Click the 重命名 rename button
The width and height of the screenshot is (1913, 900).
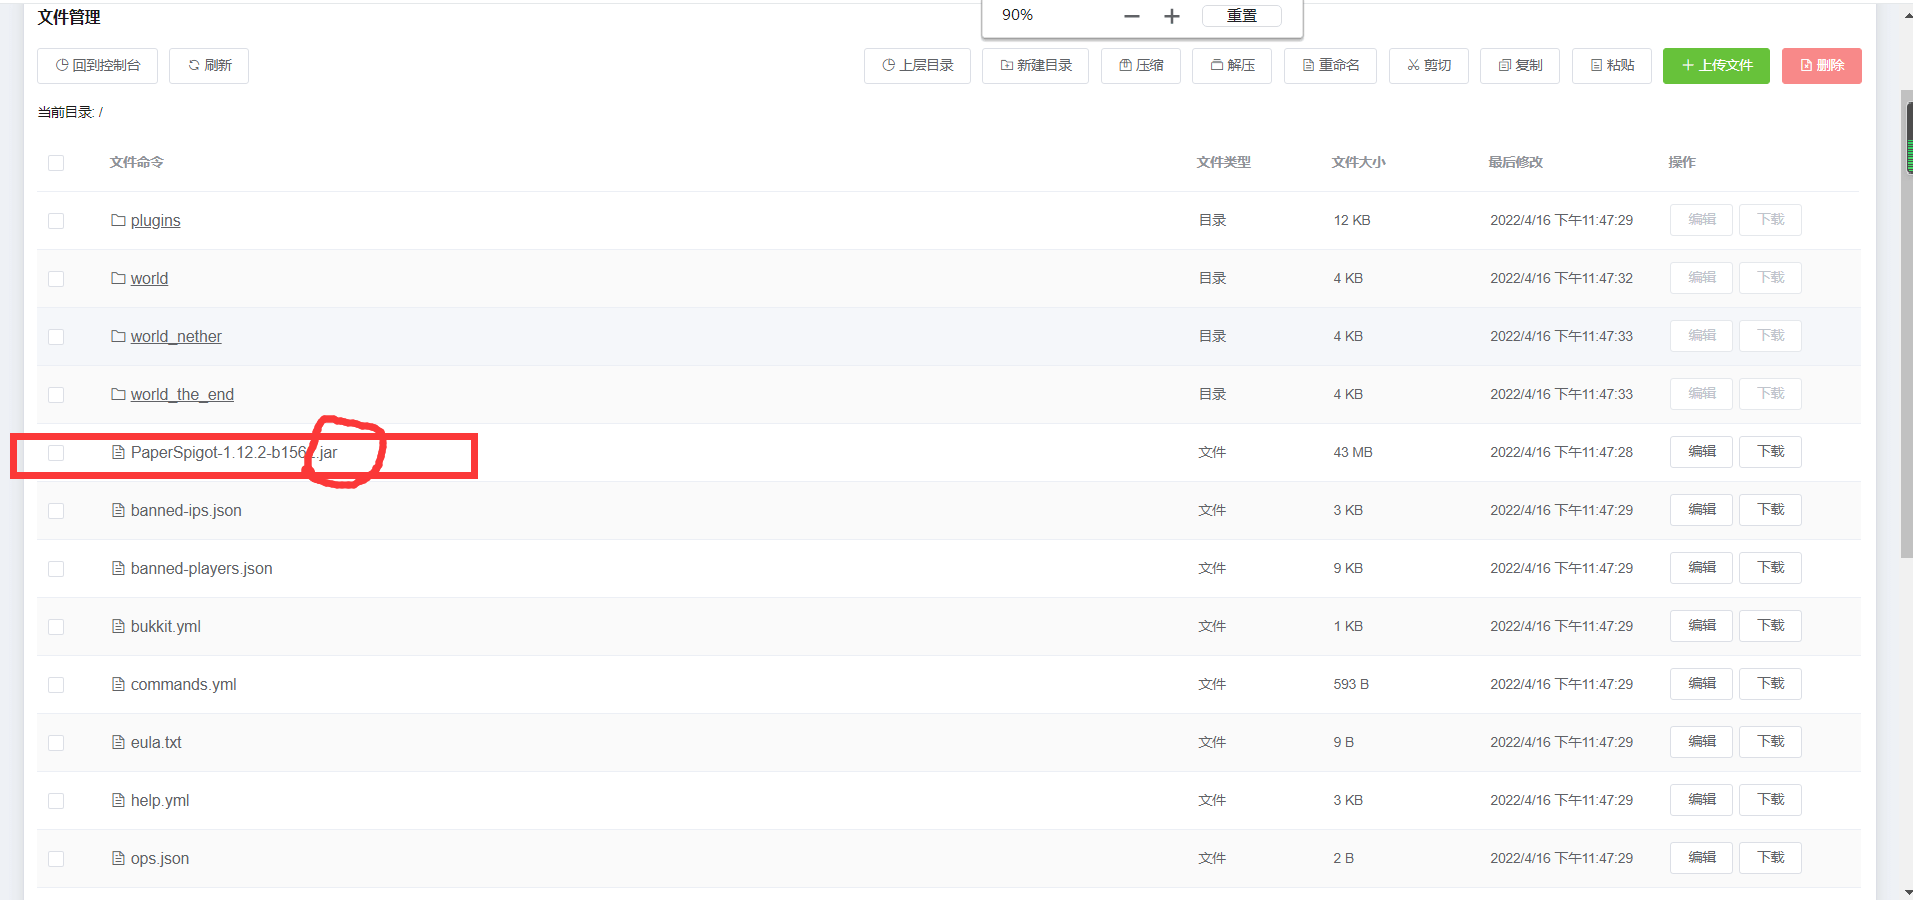(x=1330, y=66)
